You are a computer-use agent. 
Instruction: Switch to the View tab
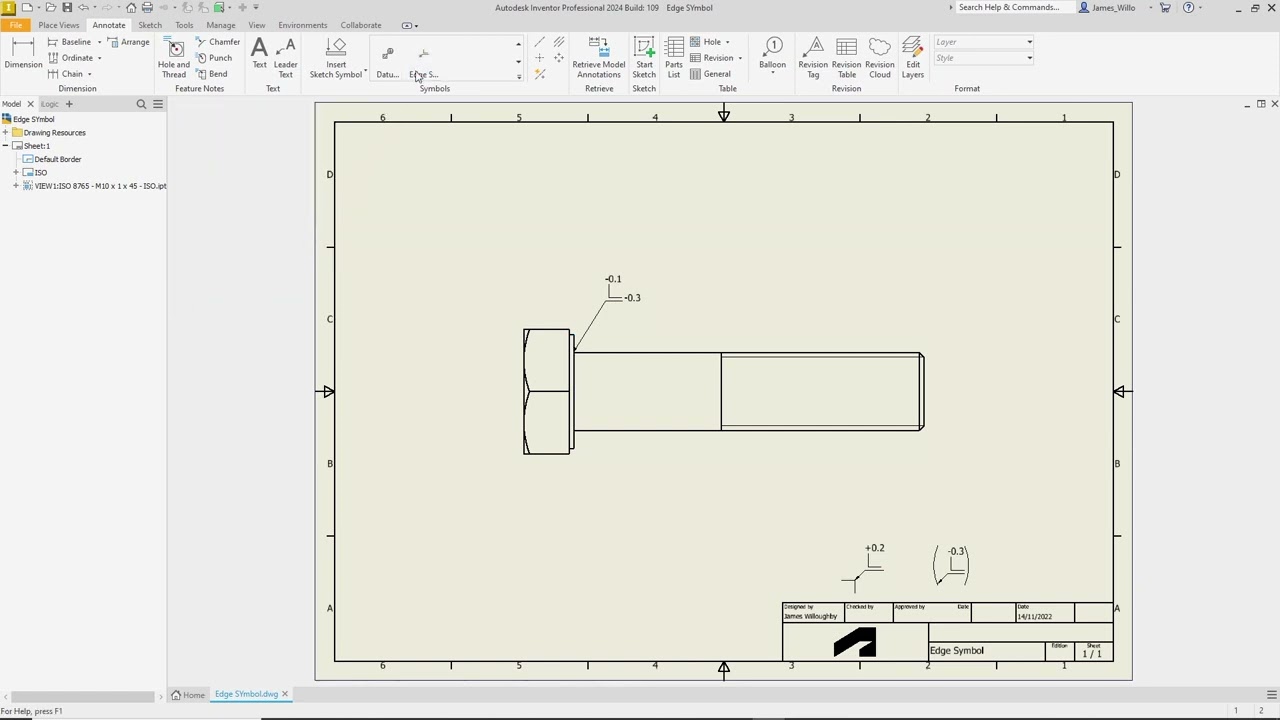pos(257,25)
